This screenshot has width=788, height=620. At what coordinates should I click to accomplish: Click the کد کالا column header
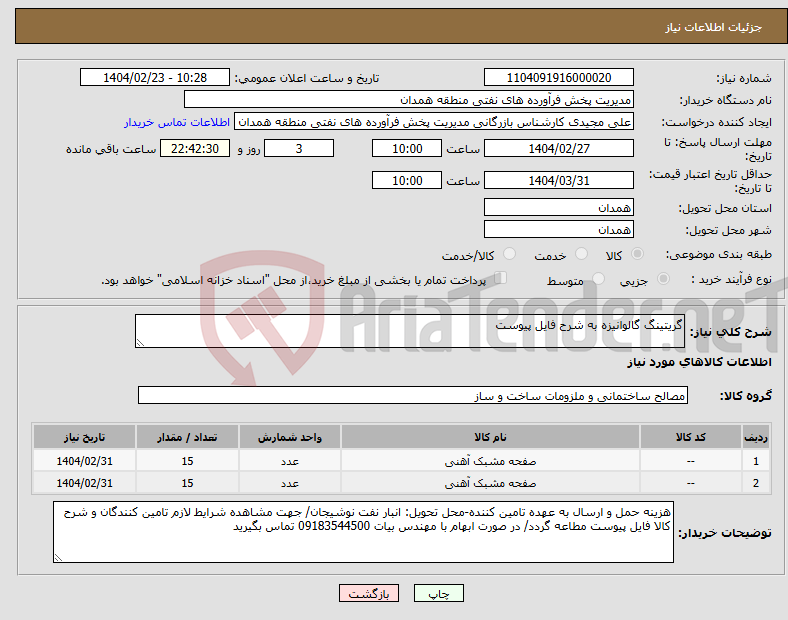[691, 437]
